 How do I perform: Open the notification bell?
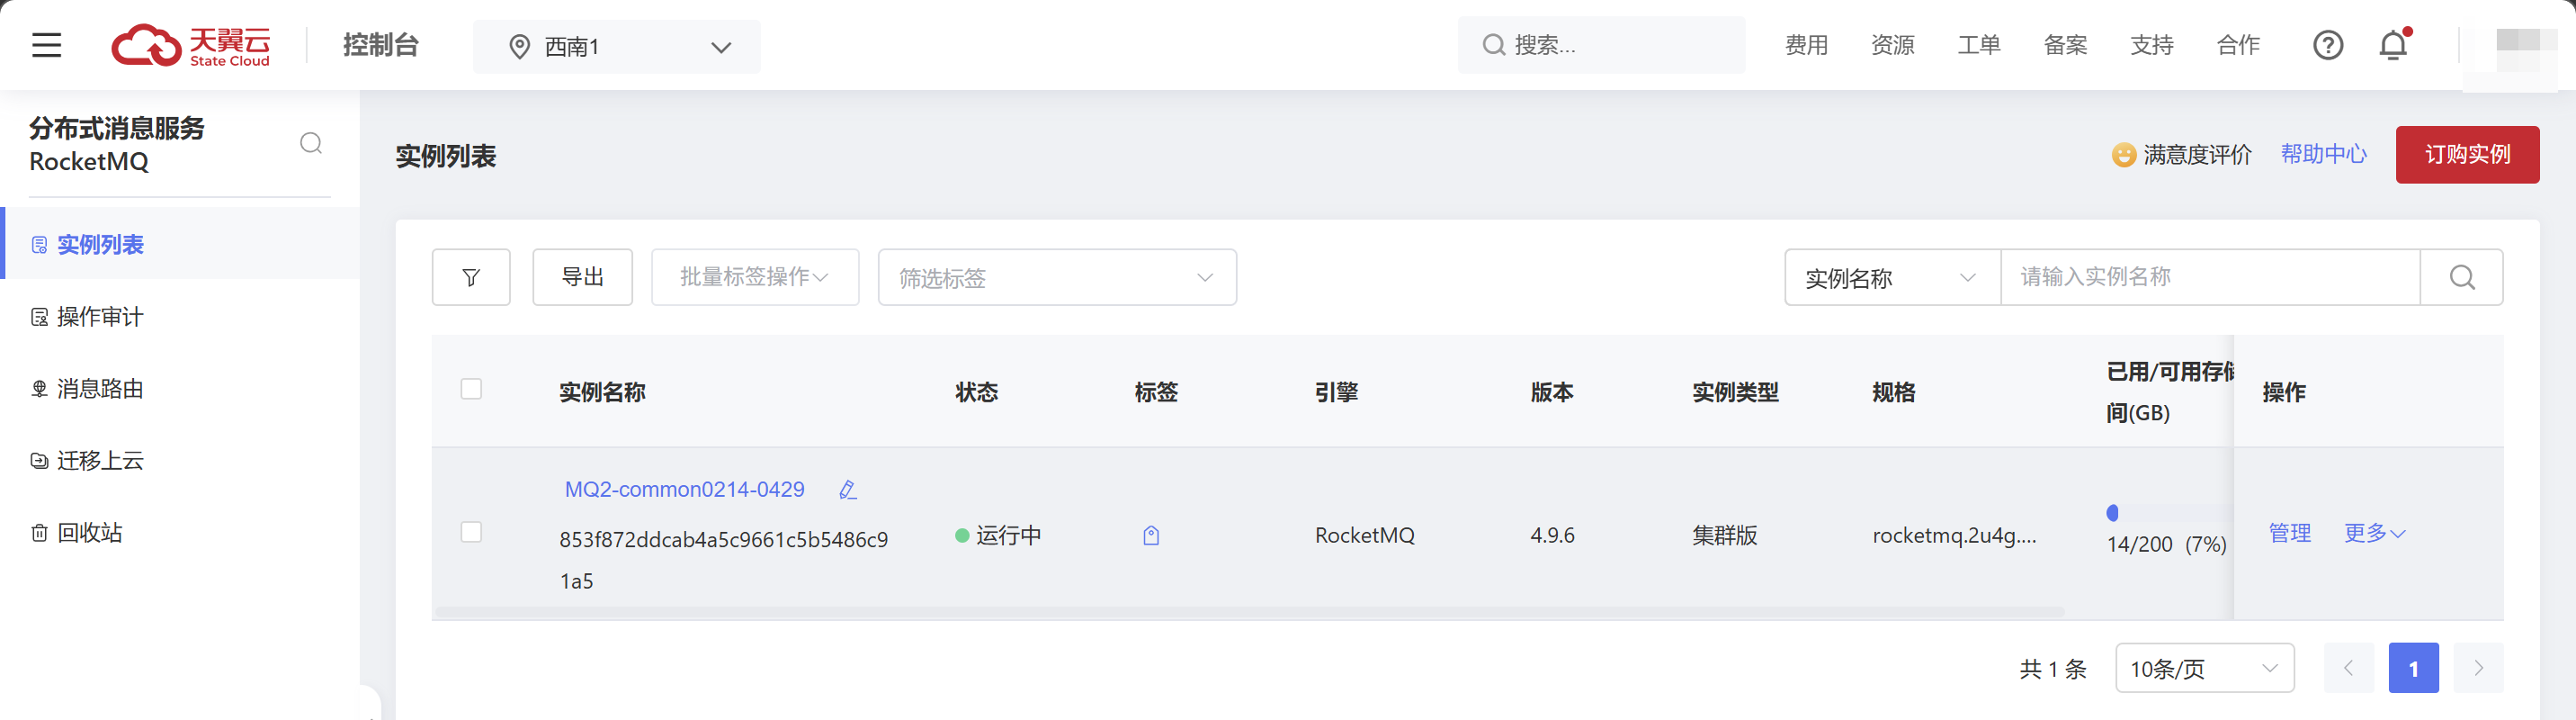tap(2393, 45)
